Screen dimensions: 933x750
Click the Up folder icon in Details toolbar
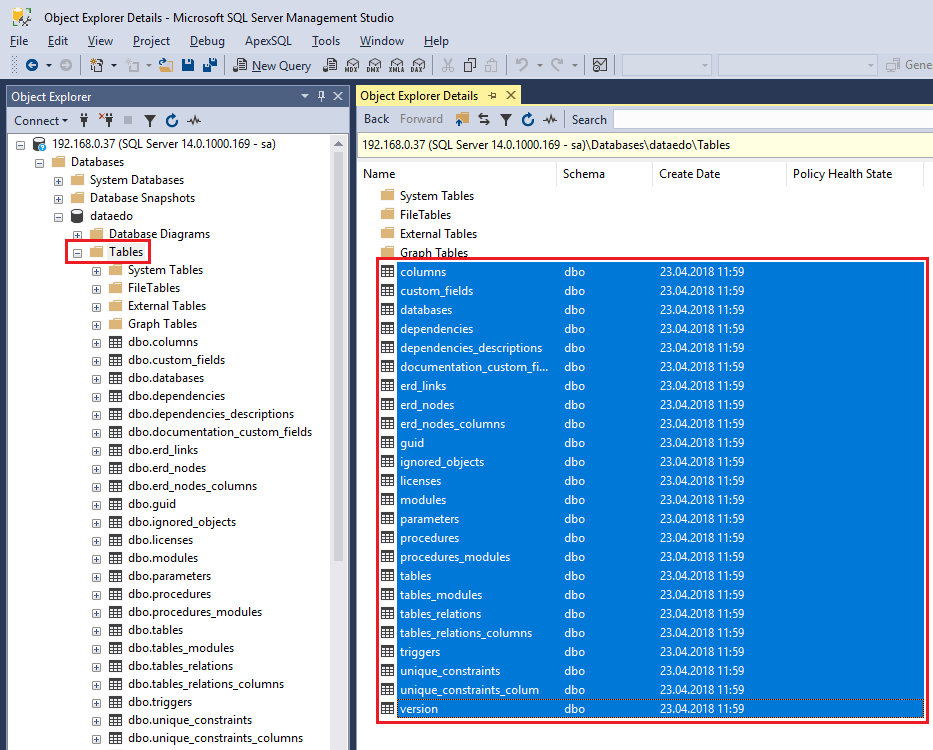point(462,119)
